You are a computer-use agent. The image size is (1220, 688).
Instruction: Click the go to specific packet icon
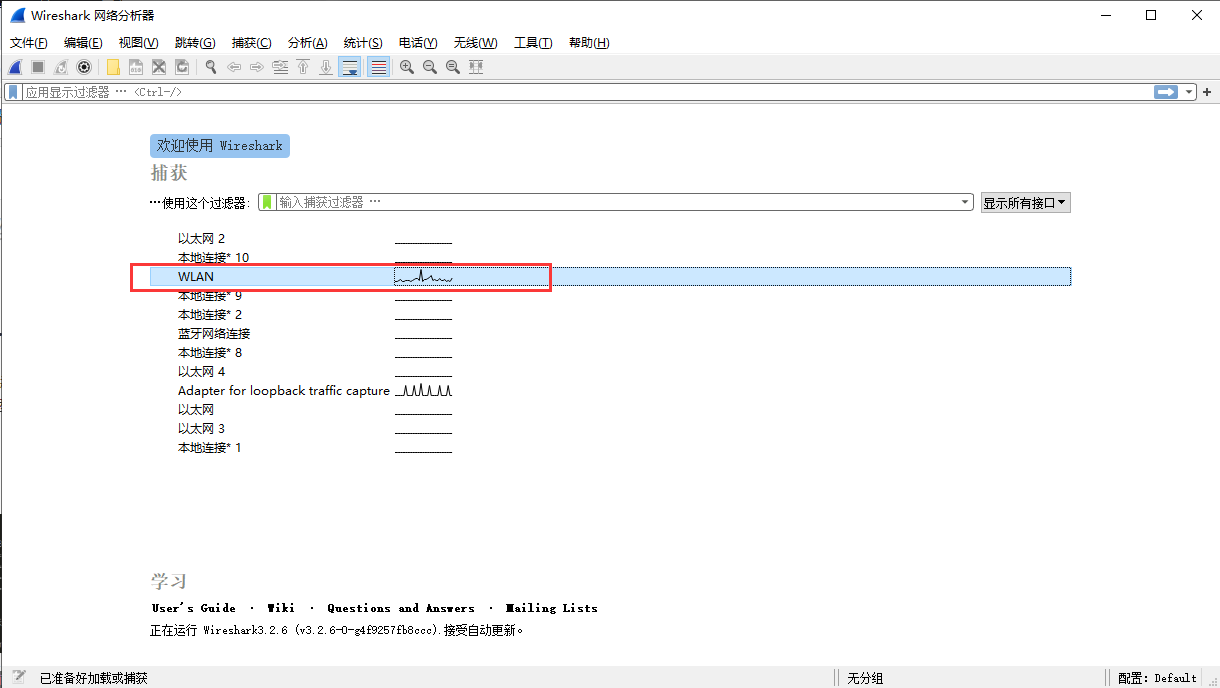pyautogui.click(x=280, y=67)
